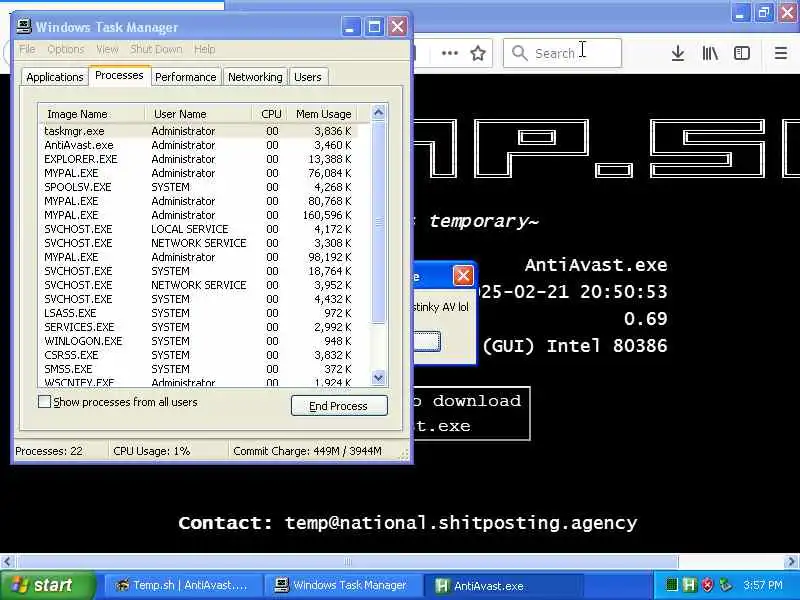Viewport: 800px width, 600px height.
Task: Select the Processes tab
Action: [119, 76]
